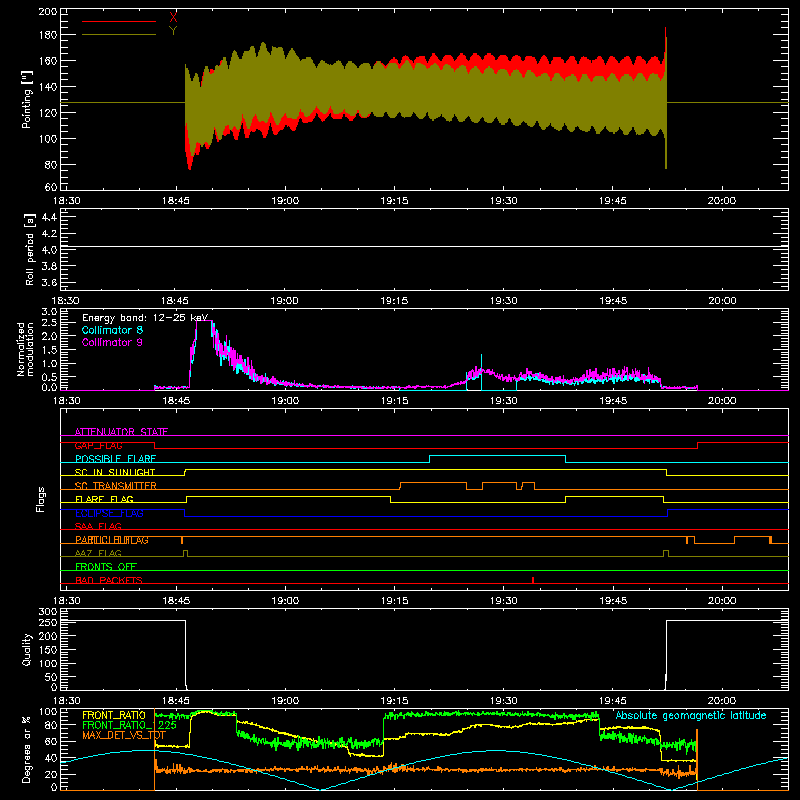Select the GAP_FLAG label
The image size is (800, 800).
pyautogui.click(x=98, y=445)
